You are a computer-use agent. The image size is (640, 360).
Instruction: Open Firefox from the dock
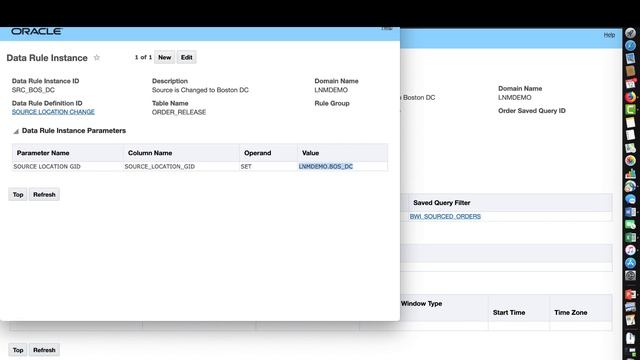[x=631, y=97]
